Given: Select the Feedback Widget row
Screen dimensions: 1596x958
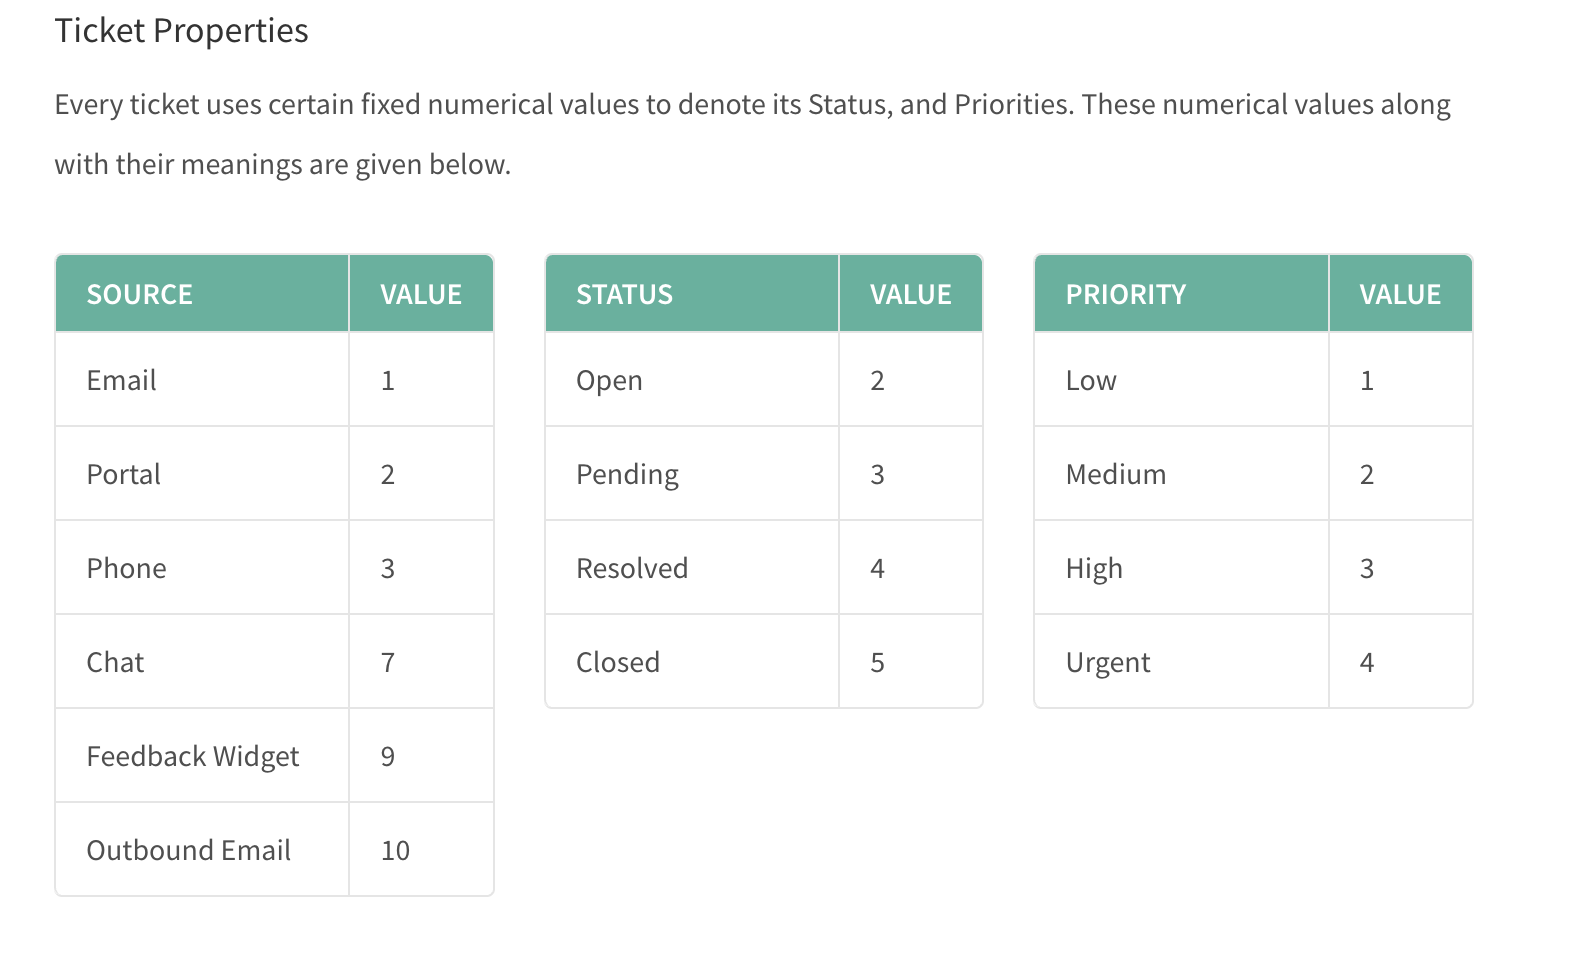Looking at the screenshot, I should coord(275,756).
